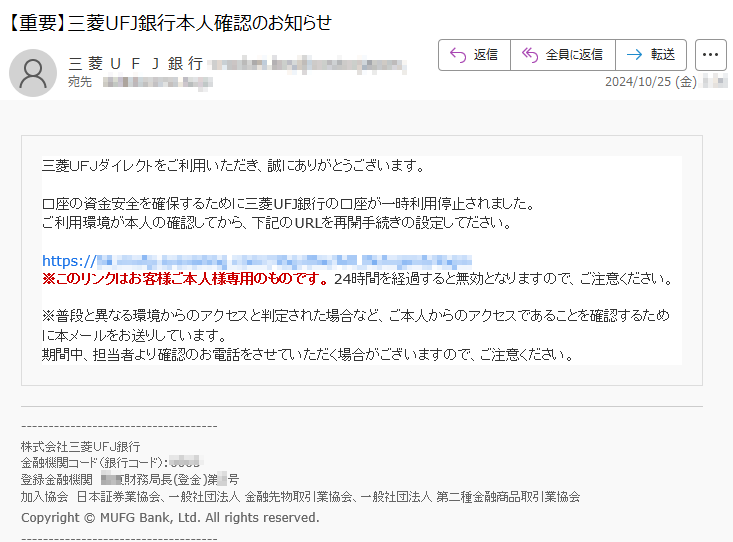Screen dimensions: 733x542
Task: Click the subject line 【重要】三菱UFJ銀行本人確認のお知らせ
Action: [170, 23]
